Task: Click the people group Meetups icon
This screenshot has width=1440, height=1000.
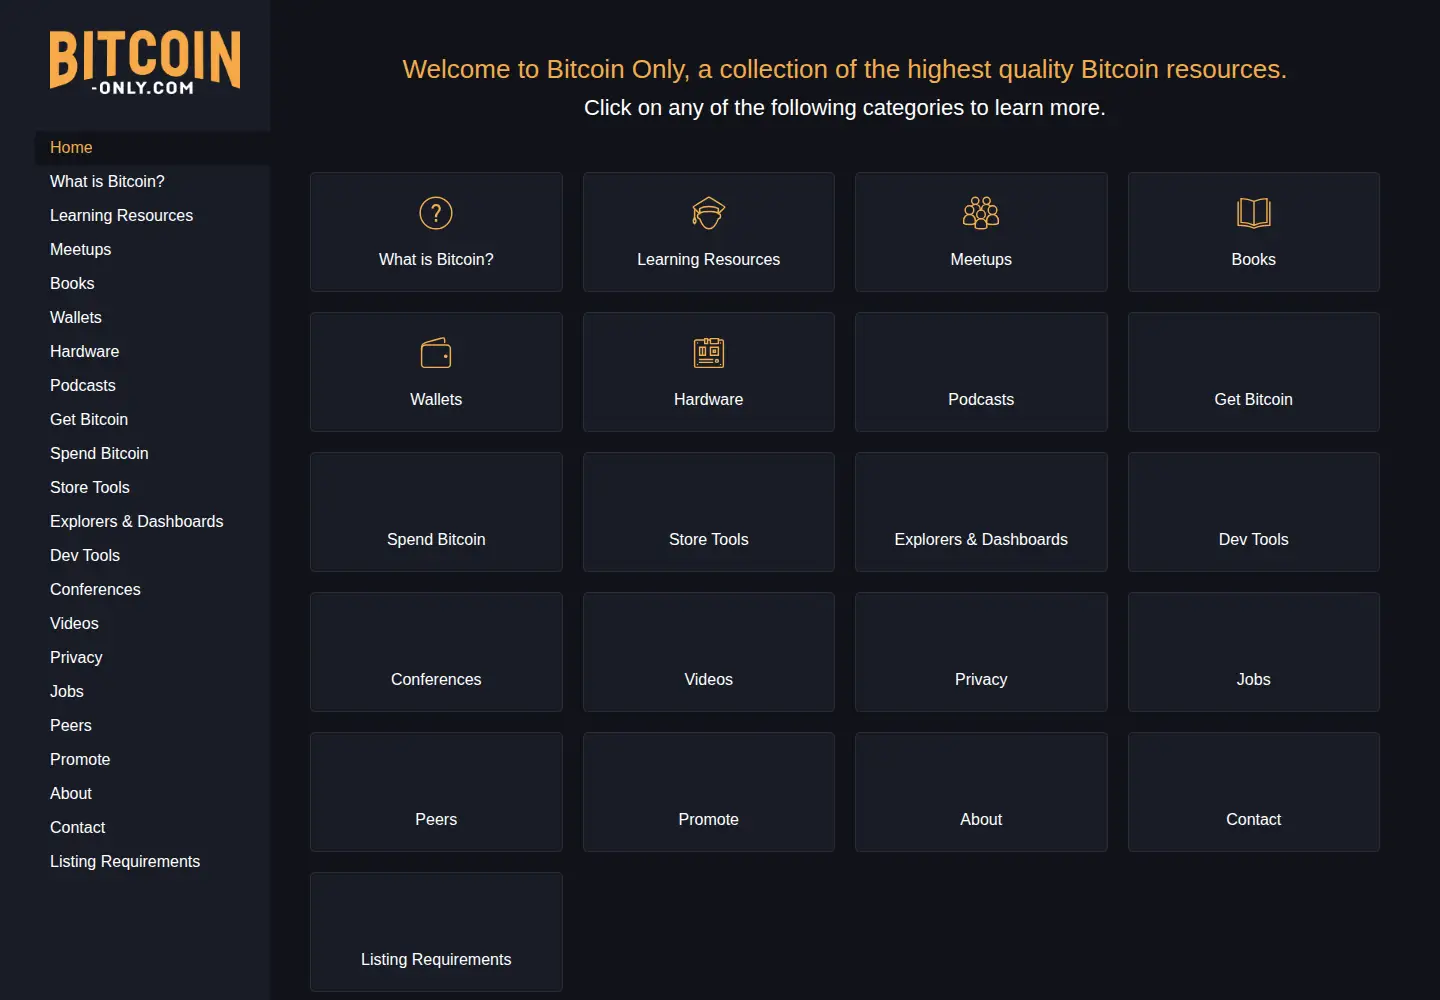Action: tap(981, 213)
